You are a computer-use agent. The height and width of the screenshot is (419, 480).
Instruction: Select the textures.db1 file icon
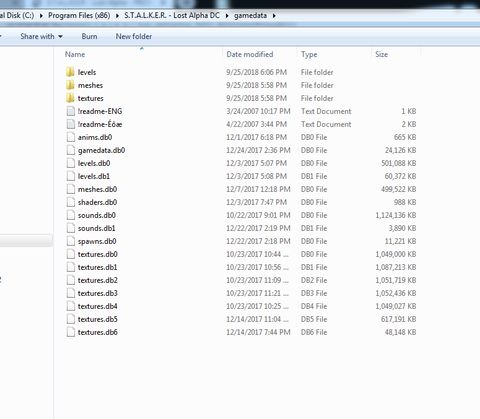[71, 267]
